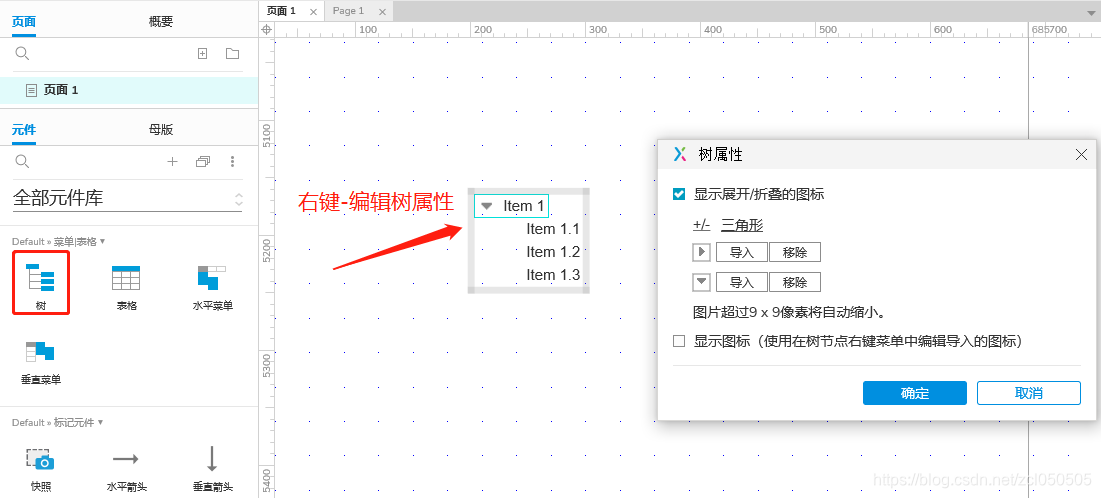This screenshot has width=1101, height=498.
Task: Open the tab list dropdown arrow
Action: [1090, 13]
